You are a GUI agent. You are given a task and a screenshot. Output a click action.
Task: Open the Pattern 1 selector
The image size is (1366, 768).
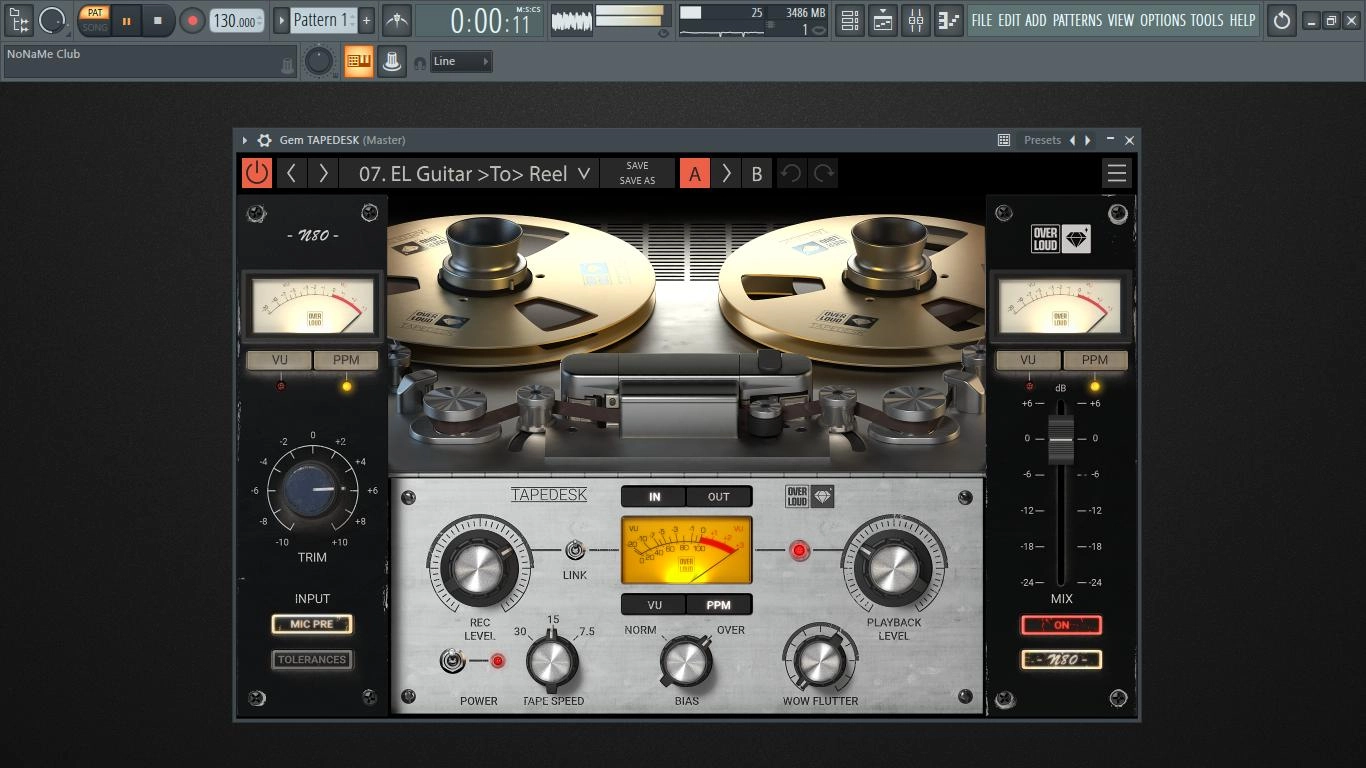[323, 20]
